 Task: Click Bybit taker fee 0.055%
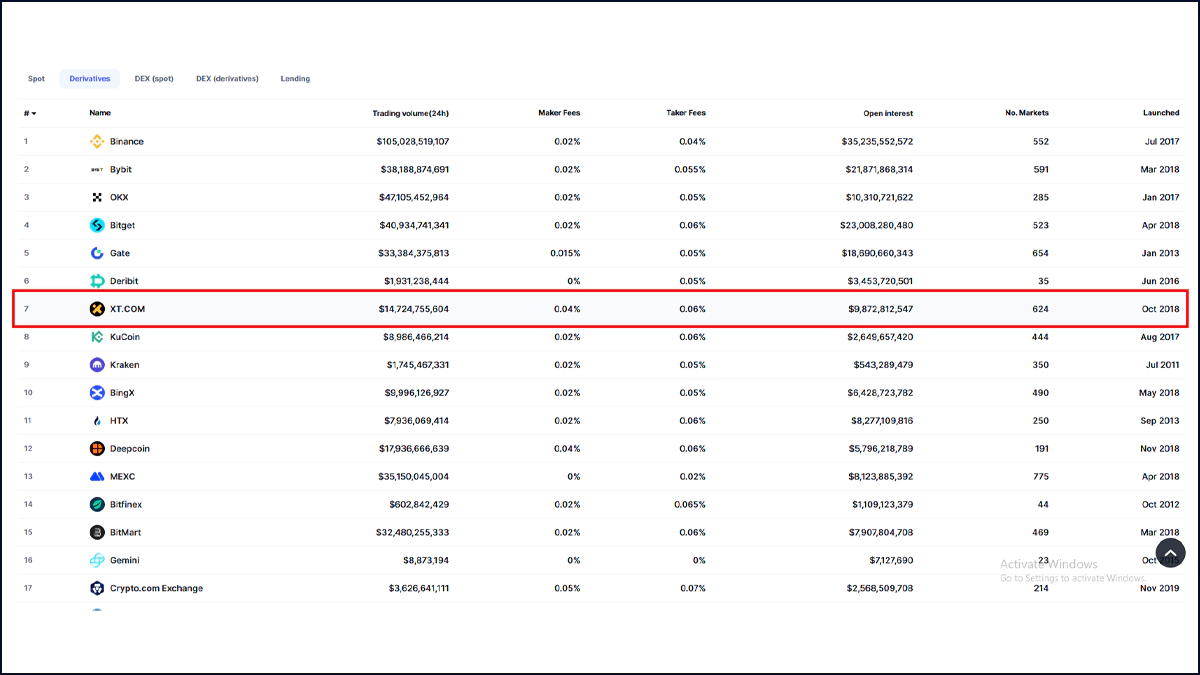[690, 170]
